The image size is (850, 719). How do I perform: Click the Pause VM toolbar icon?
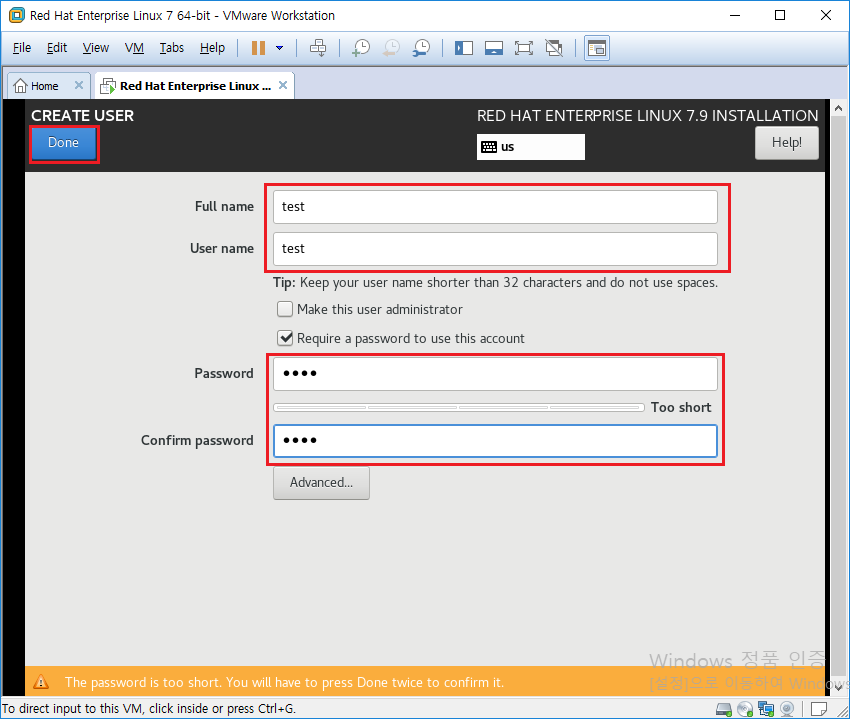coord(258,48)
